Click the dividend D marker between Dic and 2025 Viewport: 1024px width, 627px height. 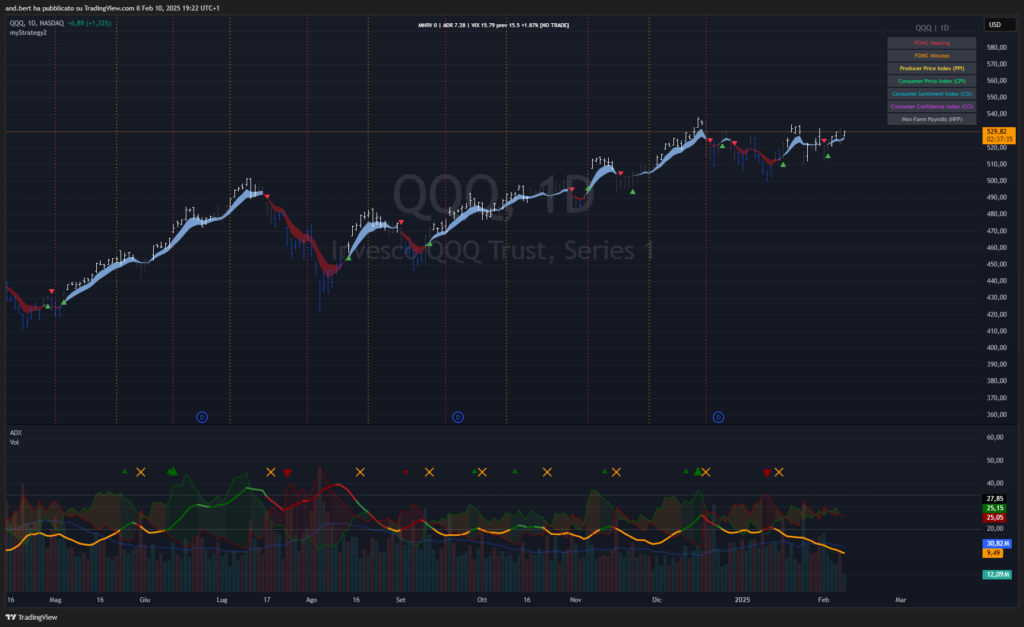pos(718,415)
